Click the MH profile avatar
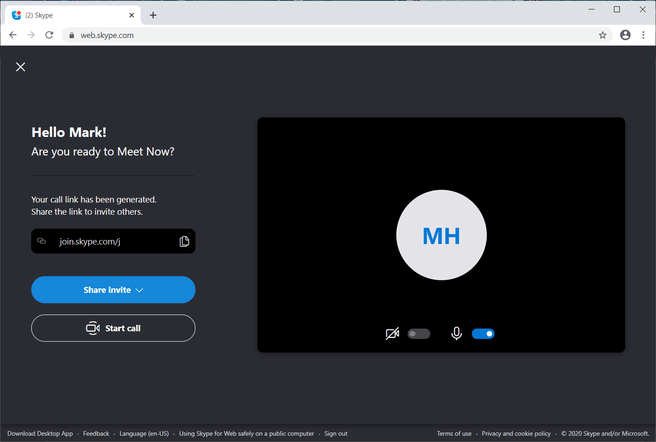Viewport: 656px width, 442px height. pos(441,235)
